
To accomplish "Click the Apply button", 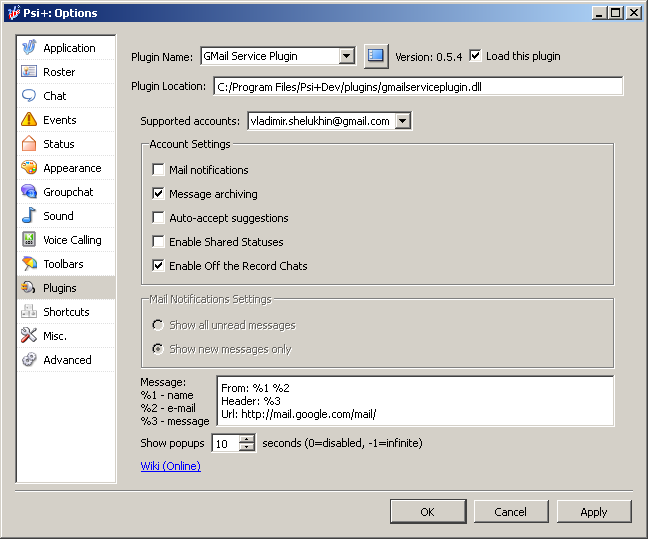I will (593, 512).
